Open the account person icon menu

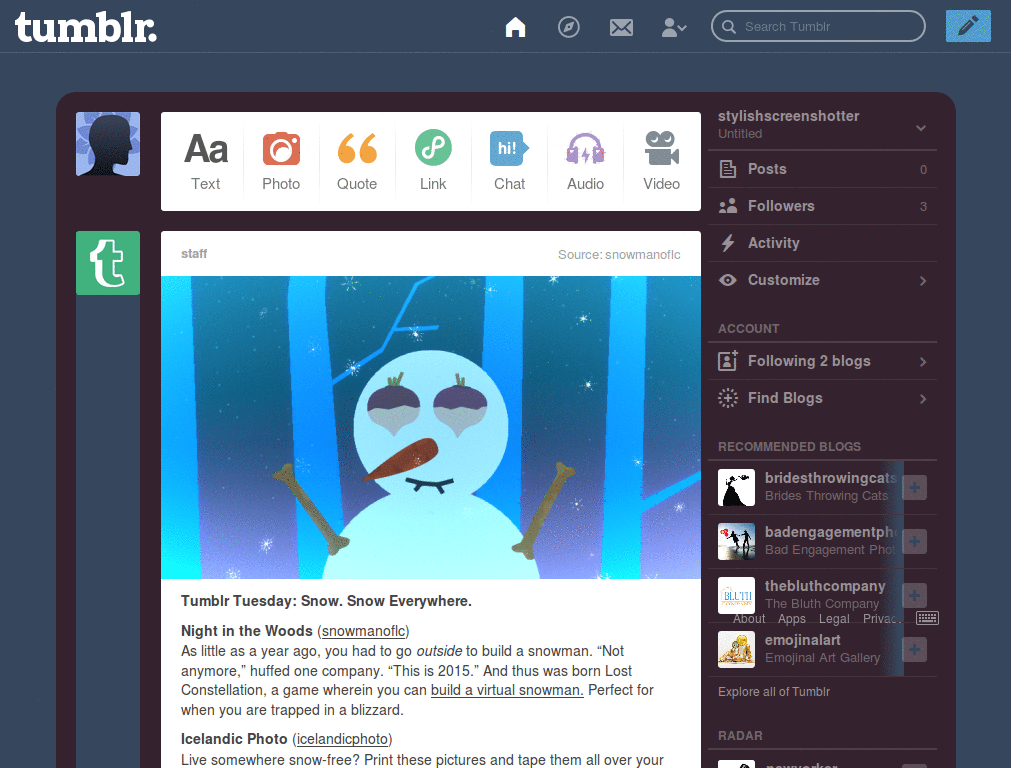click(x=673, y=27)
